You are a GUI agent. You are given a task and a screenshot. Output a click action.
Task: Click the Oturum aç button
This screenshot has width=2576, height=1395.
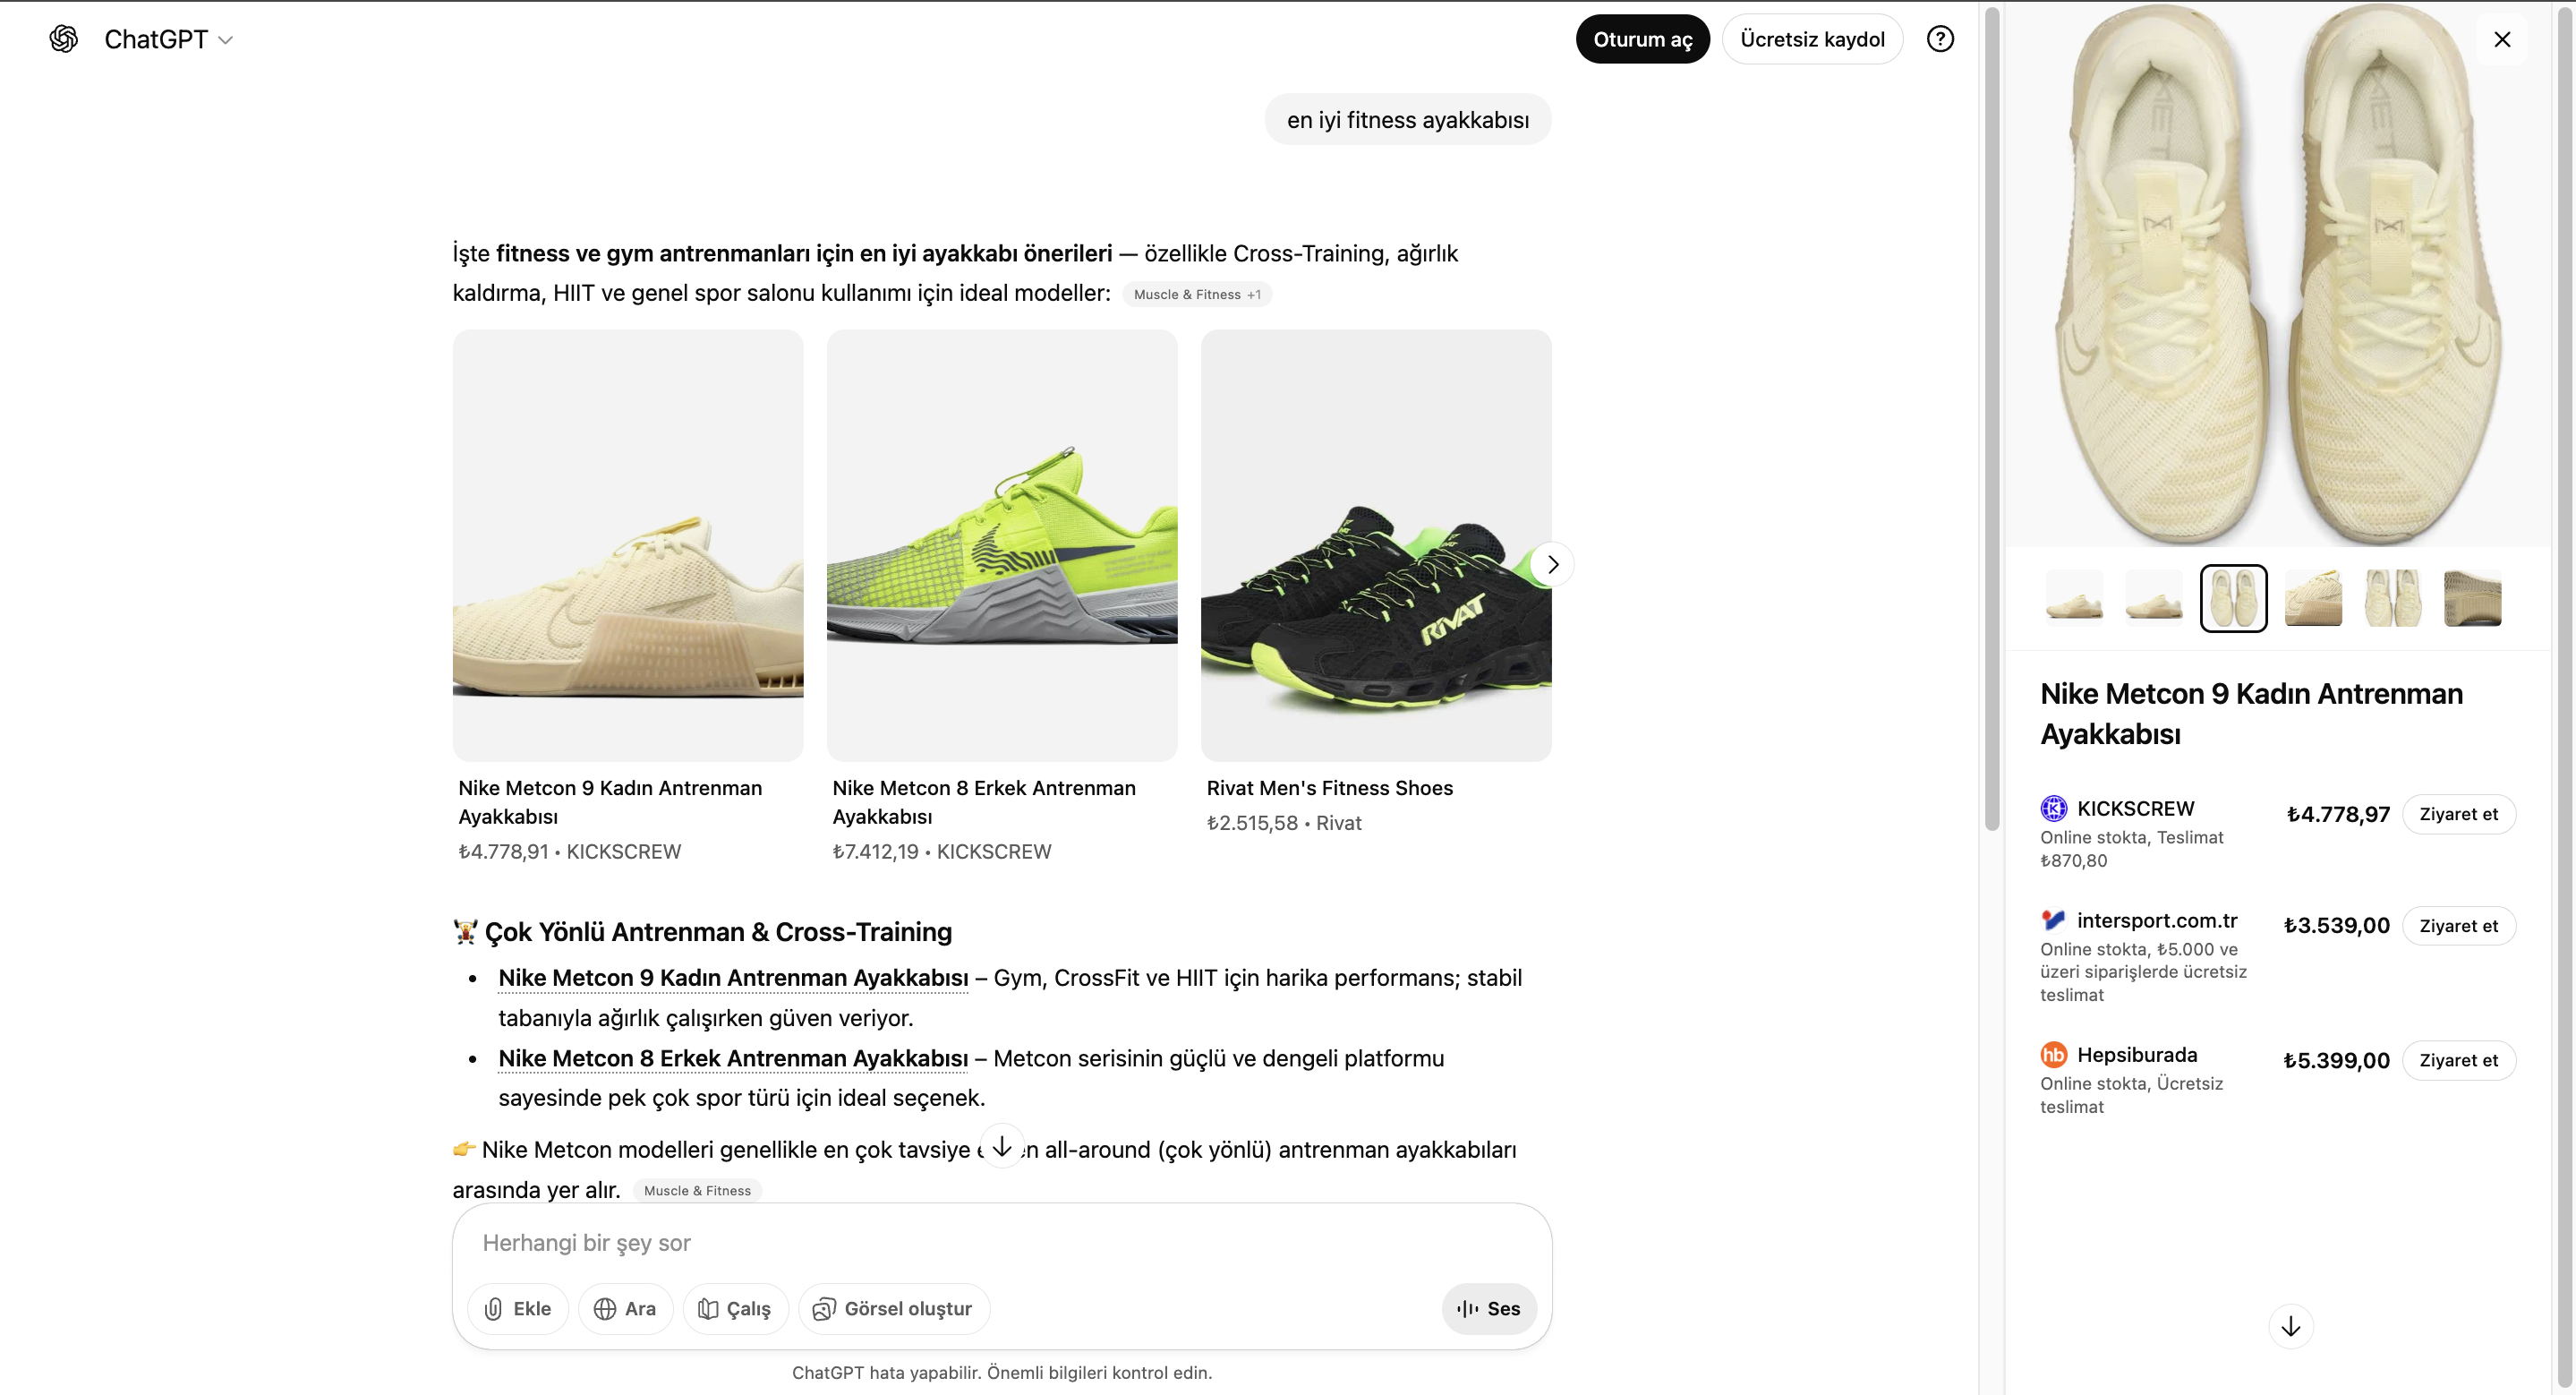point(1643,38)
